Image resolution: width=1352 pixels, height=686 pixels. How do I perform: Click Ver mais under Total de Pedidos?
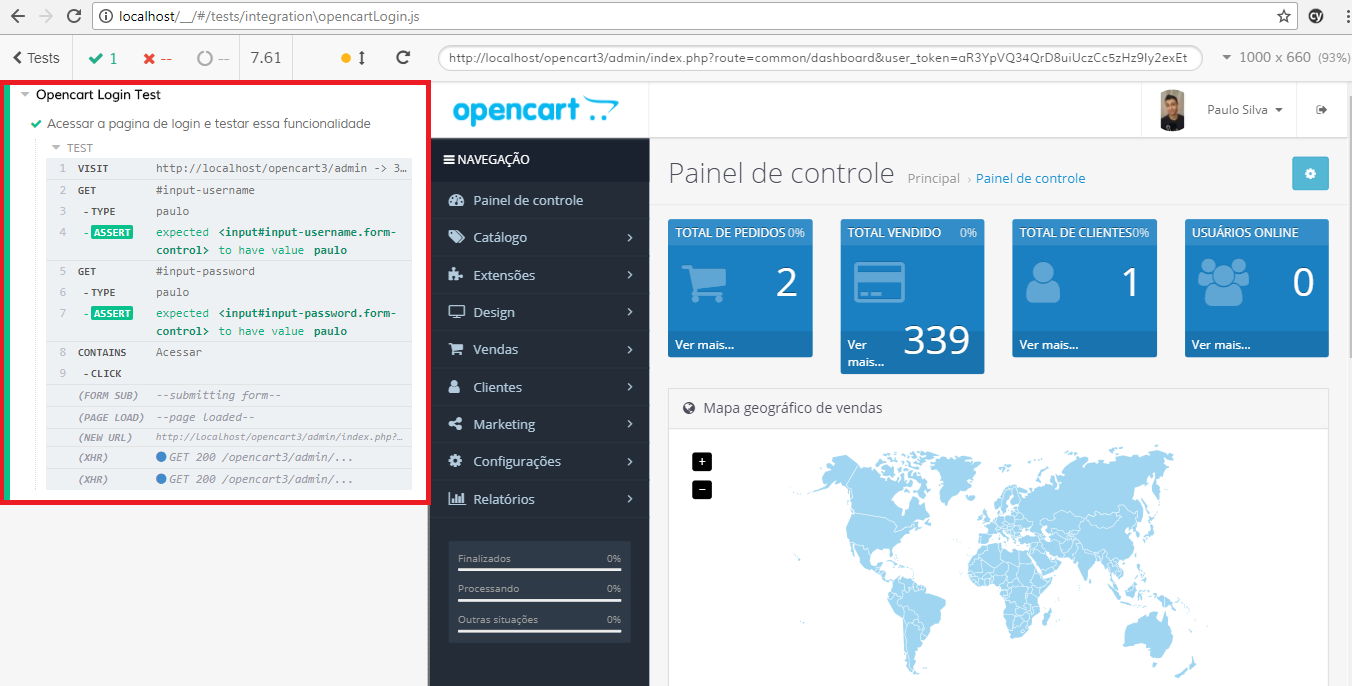tap(705, 344)
